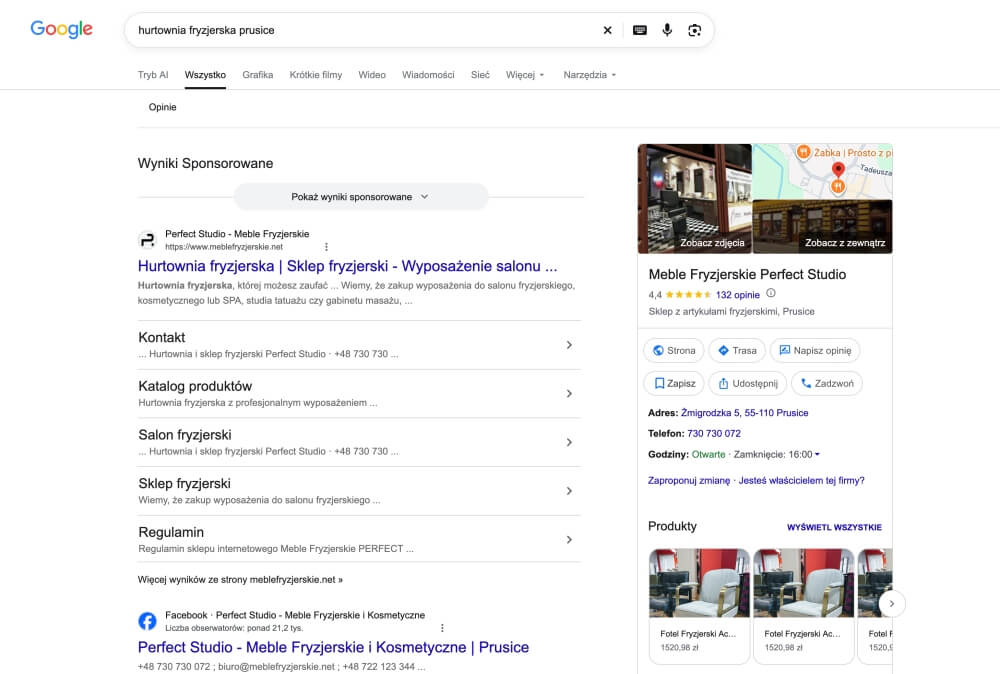Switch to the Grafika tab
The height and width of the screenshot is (674, 1000).
258,75
